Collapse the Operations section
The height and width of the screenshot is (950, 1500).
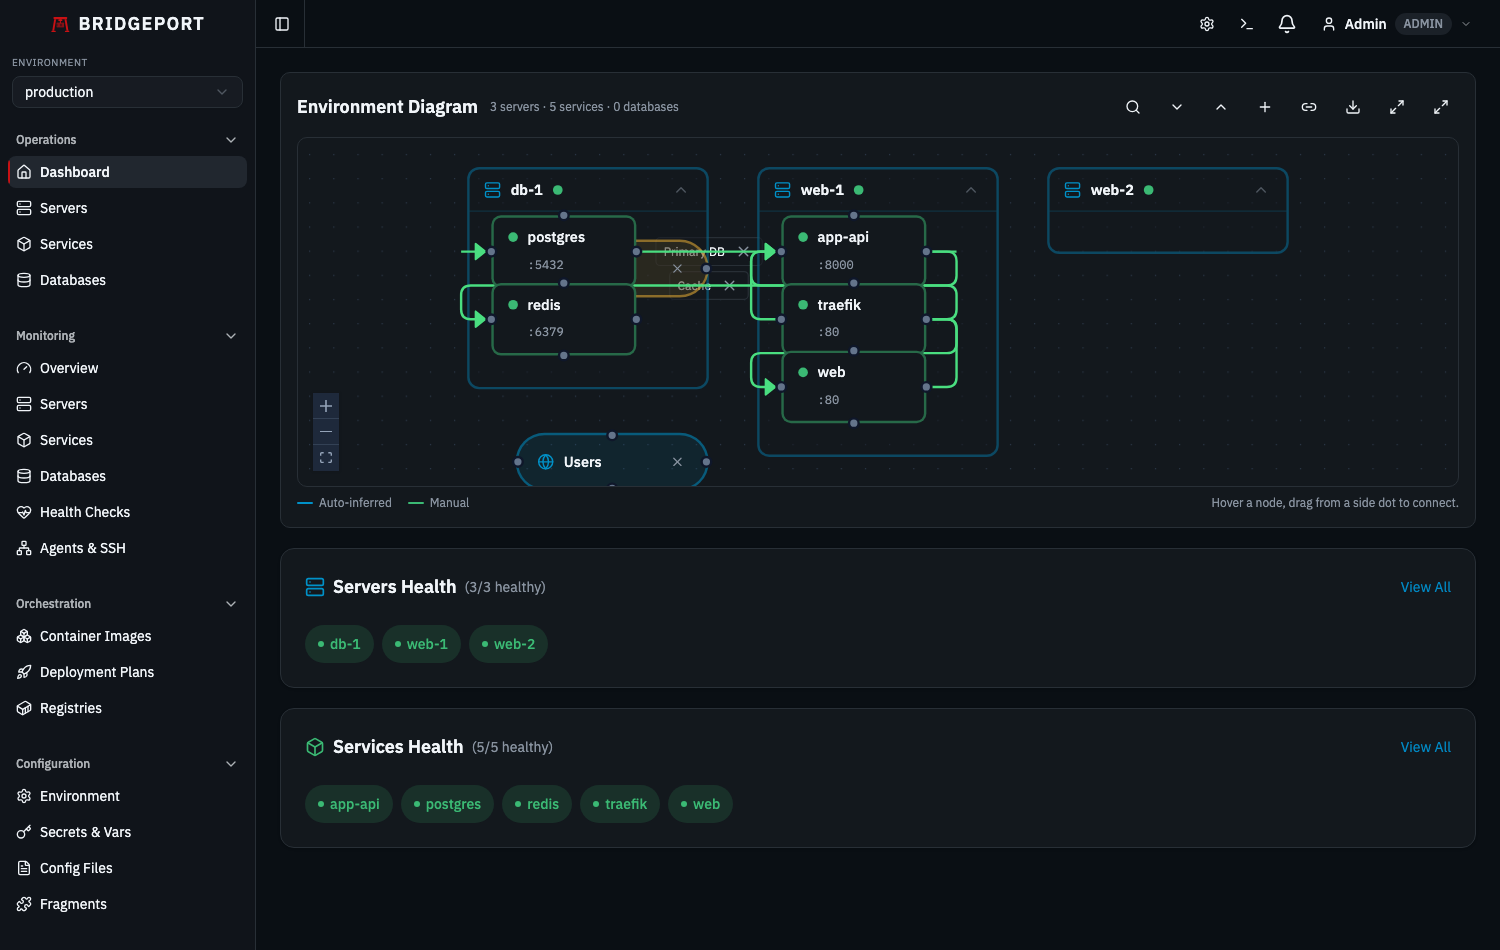pos(231,140)
